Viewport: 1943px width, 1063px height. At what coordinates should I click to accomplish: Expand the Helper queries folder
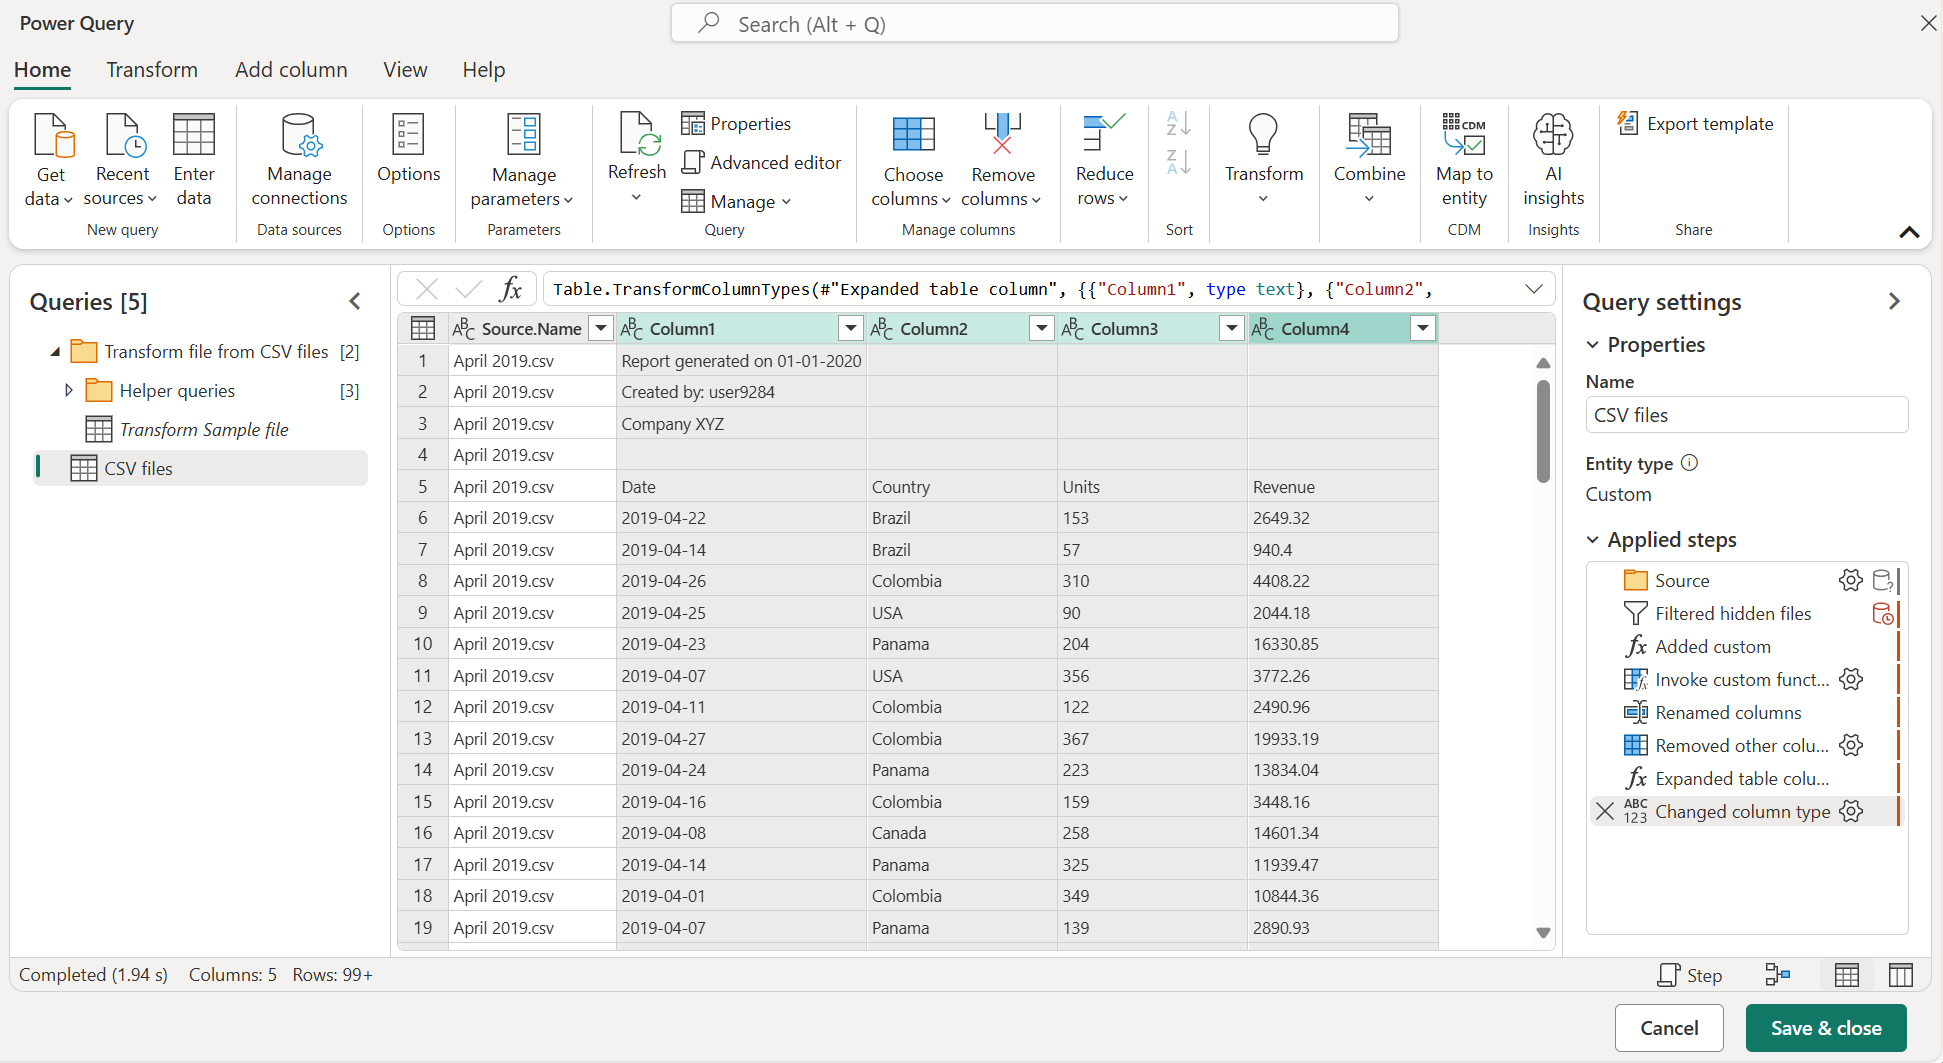coord(68,390)
